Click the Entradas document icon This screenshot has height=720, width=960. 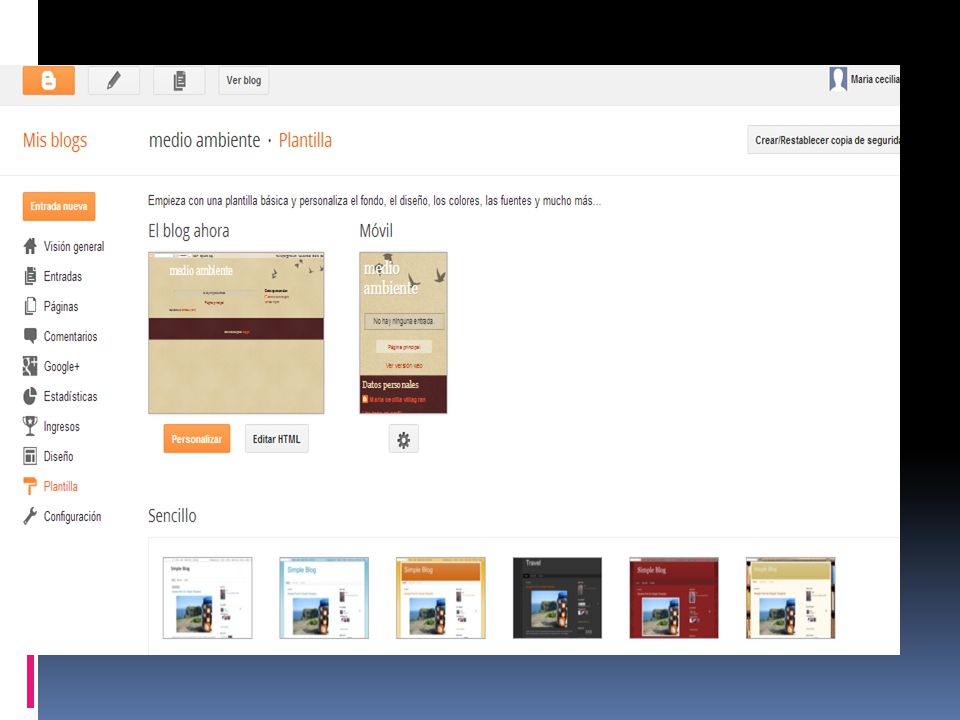(x=30, y=276)
